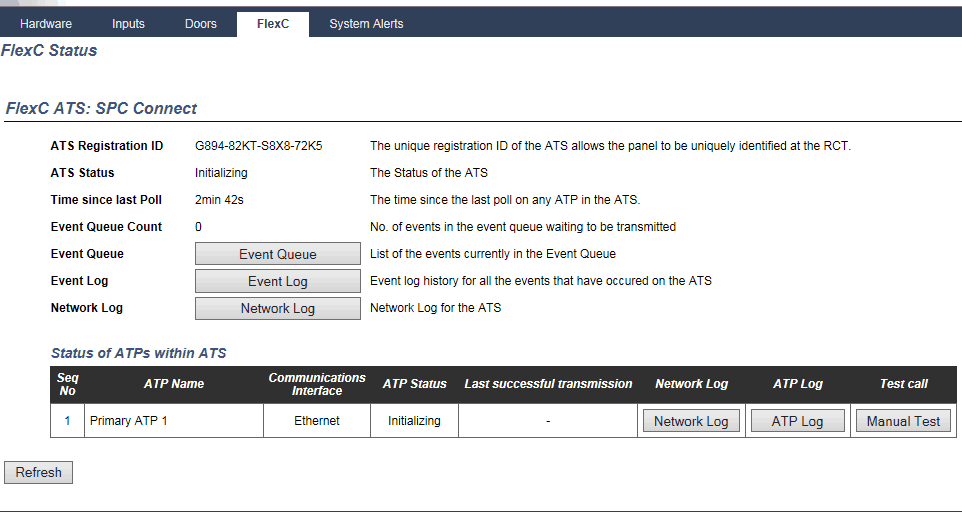This screenshot has height=514, width=962.
Task: Open Network Log in the Primary ATP 1 row
Action: point(690,421)
